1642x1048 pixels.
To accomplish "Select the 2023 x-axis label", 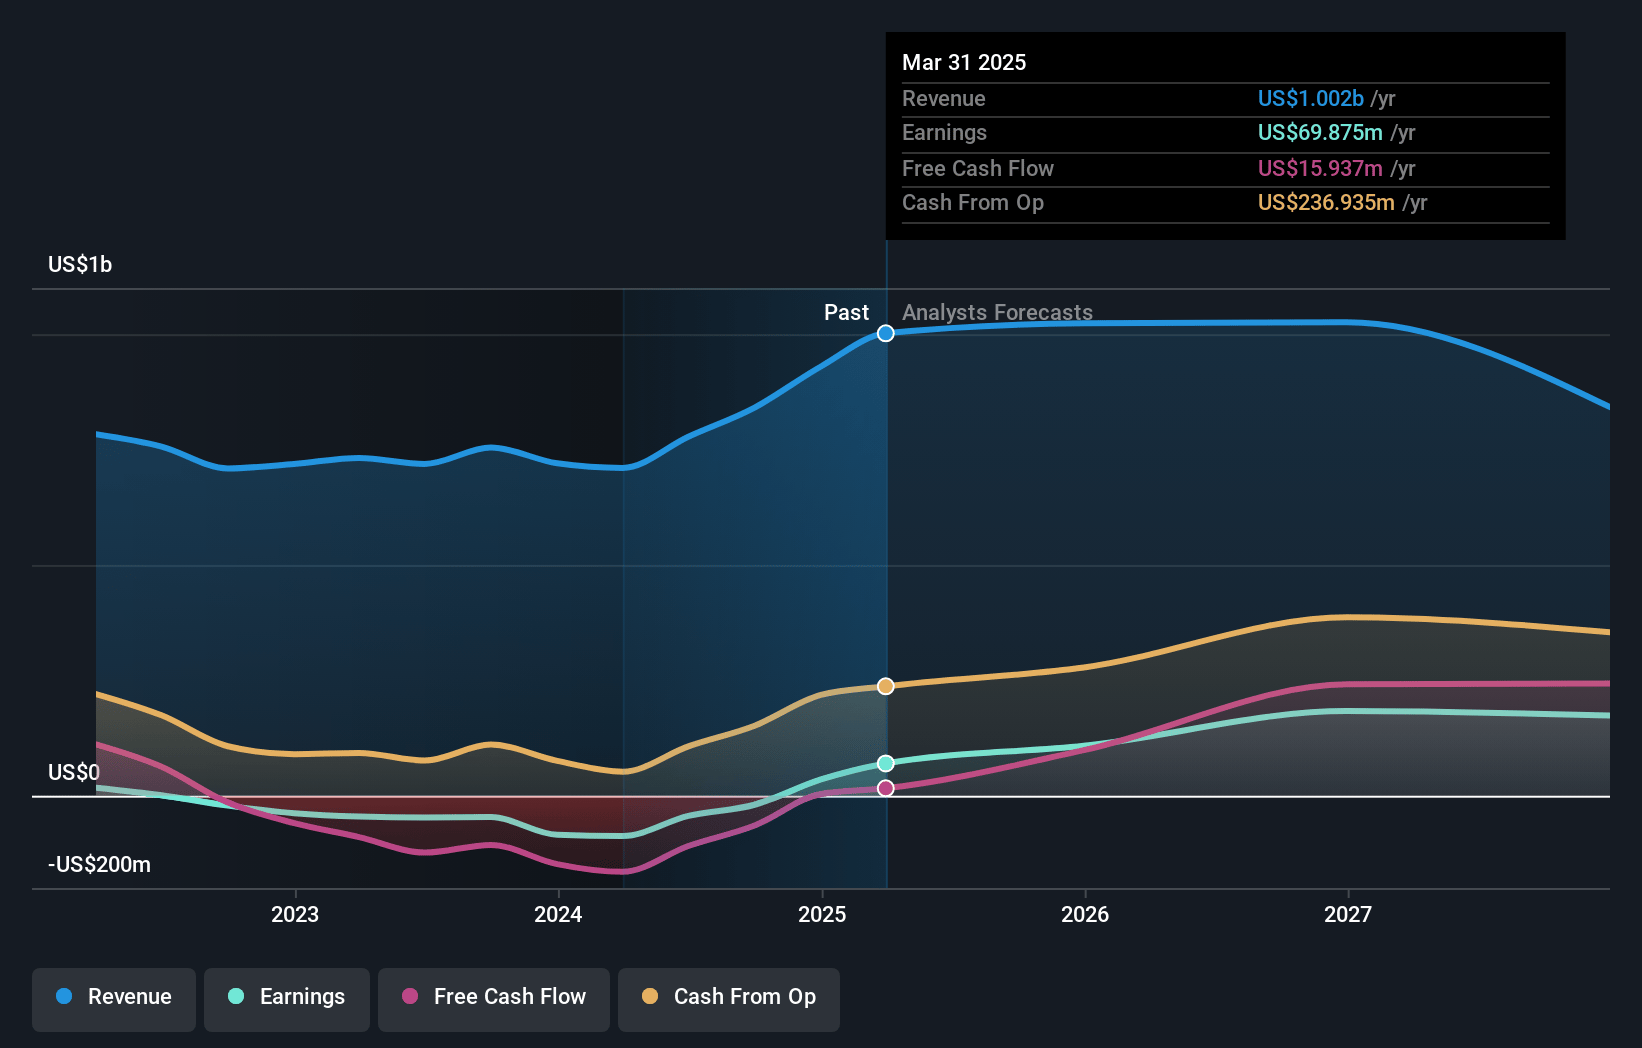I will click(x=295, y=914).
